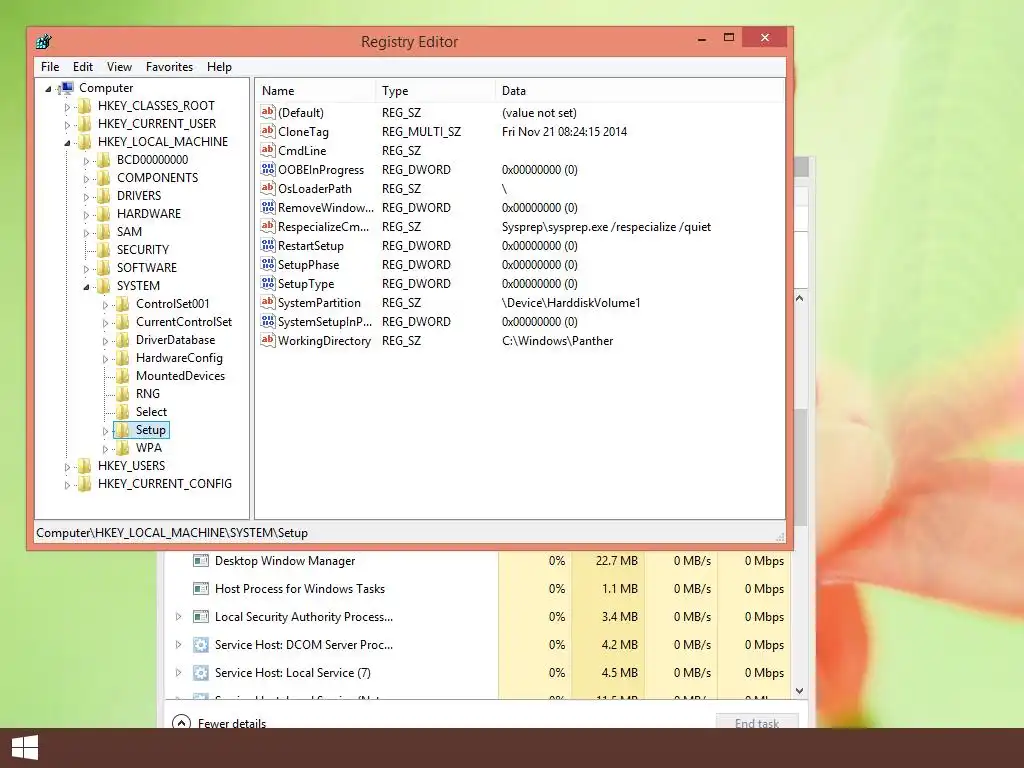1024x768 pixels.
Task: Expand HKEY_CURRENT_USER key
Action: coord(67,125)
